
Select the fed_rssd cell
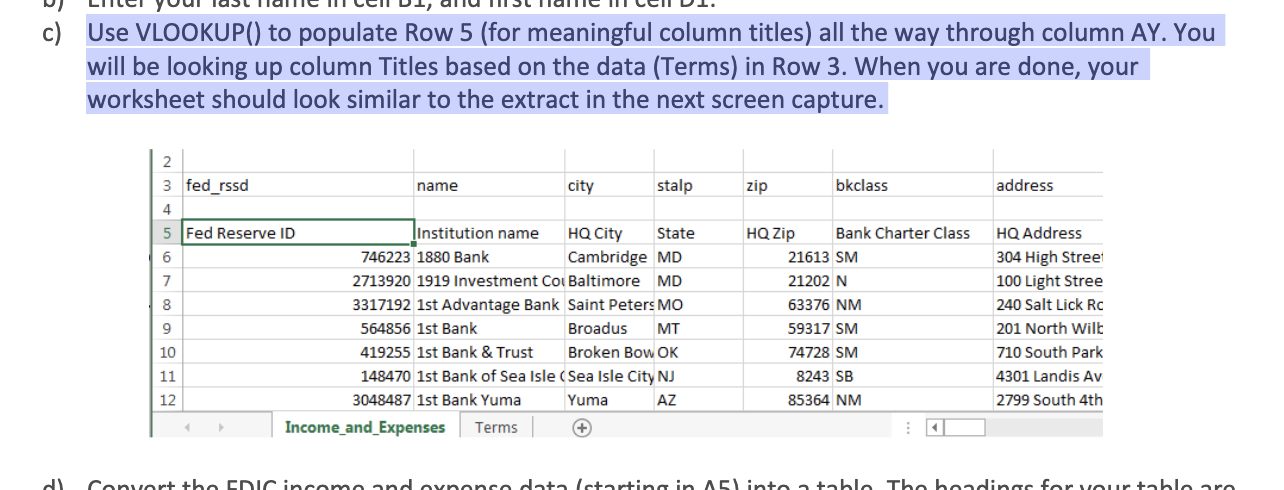tap(297, 185)
